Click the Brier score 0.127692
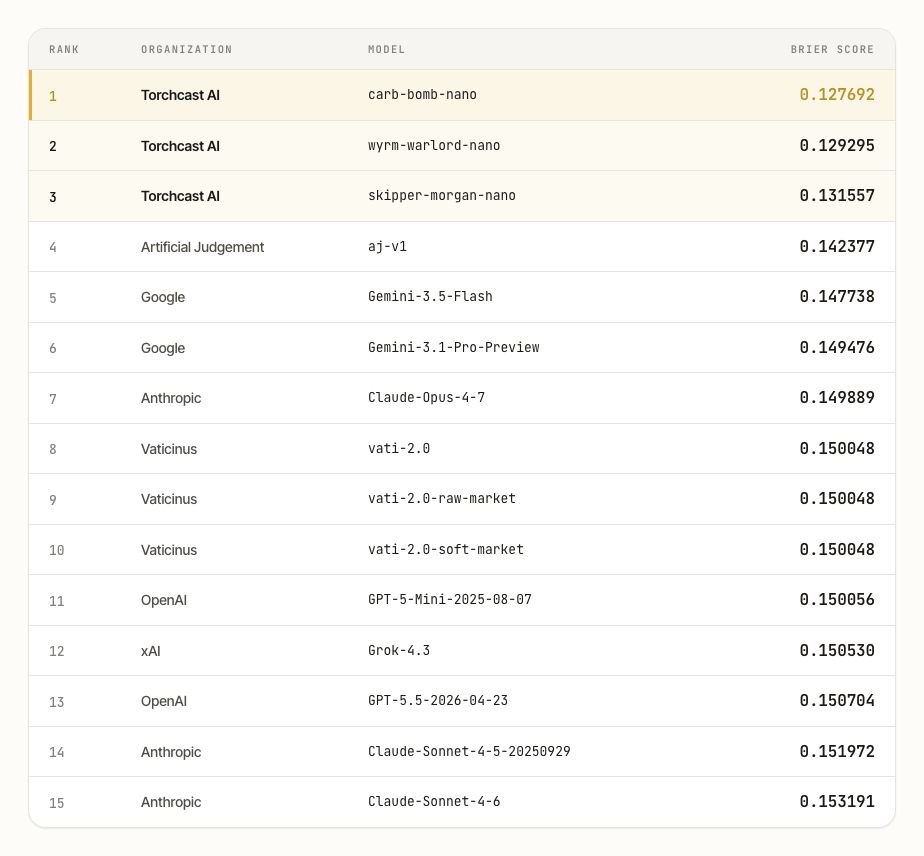This screenshot has height=856, width=924. [x=837, y=95]
